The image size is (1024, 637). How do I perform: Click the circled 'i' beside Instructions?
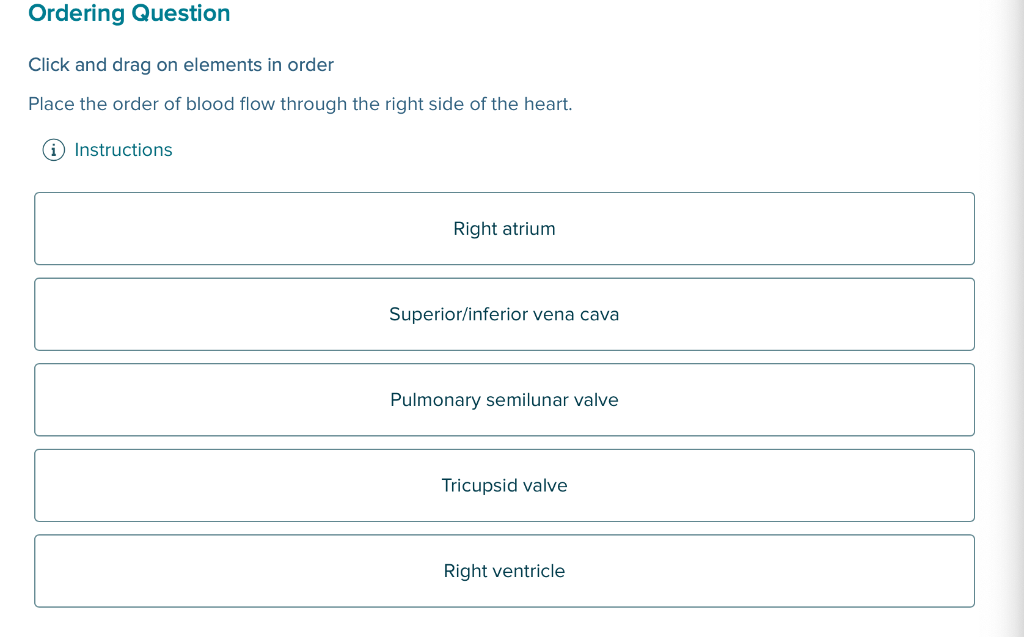pyautogui.click(x=54, y=150)
